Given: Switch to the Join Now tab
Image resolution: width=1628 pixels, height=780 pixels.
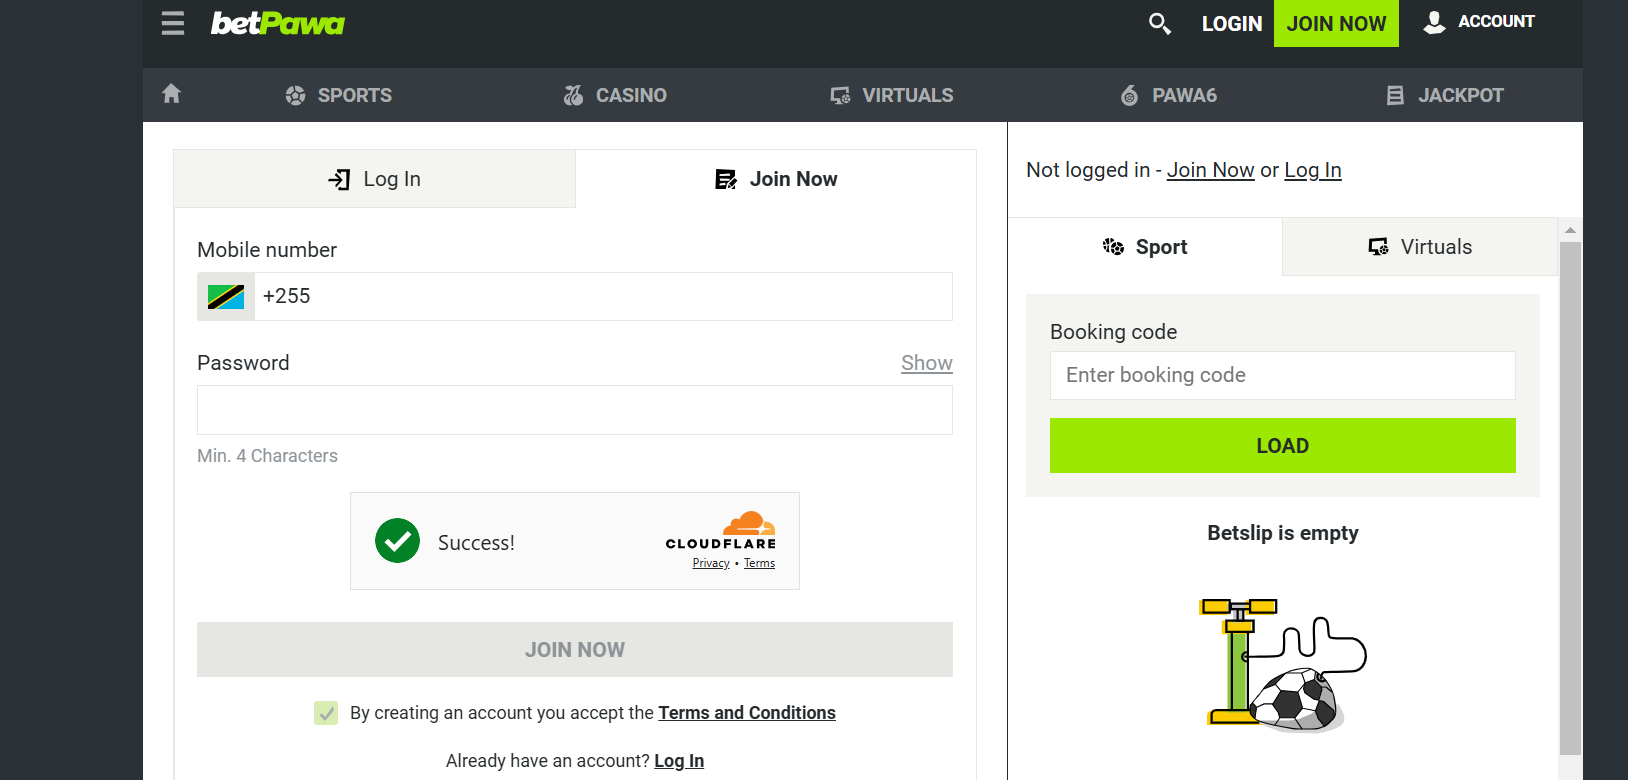Looking at the screenshot, I should [776, 179].
